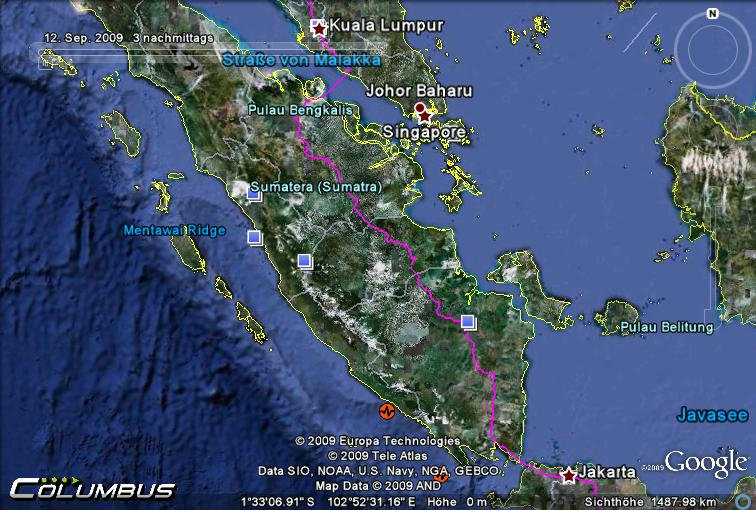Screen dimensions: 756x510
Task: Click the Singapore star placemark
Action: 426,116
